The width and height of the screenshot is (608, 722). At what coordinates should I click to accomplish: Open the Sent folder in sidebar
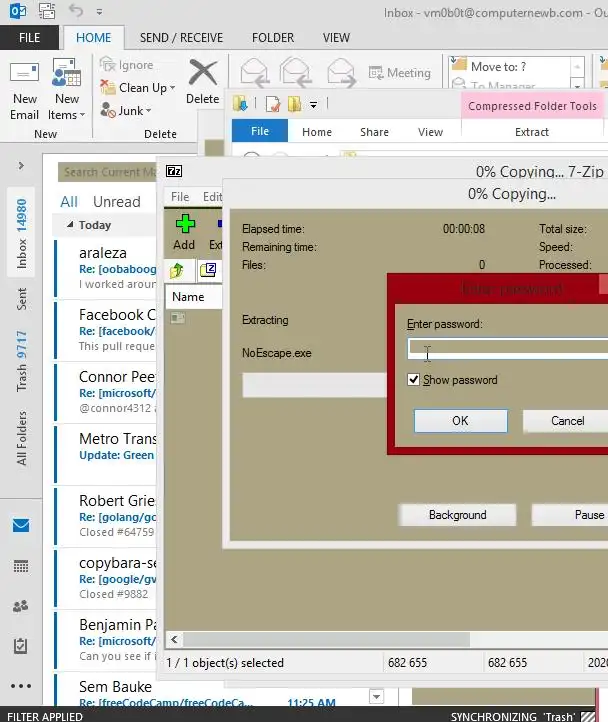21,299
